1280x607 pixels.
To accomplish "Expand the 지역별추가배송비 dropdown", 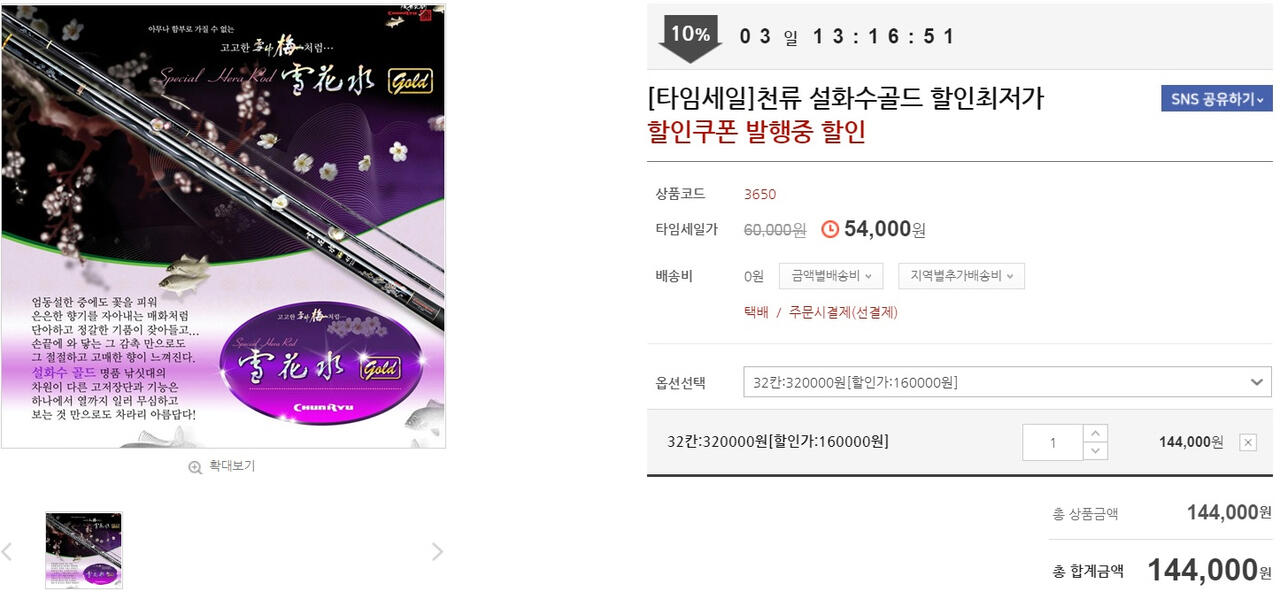I will [961, 276].
